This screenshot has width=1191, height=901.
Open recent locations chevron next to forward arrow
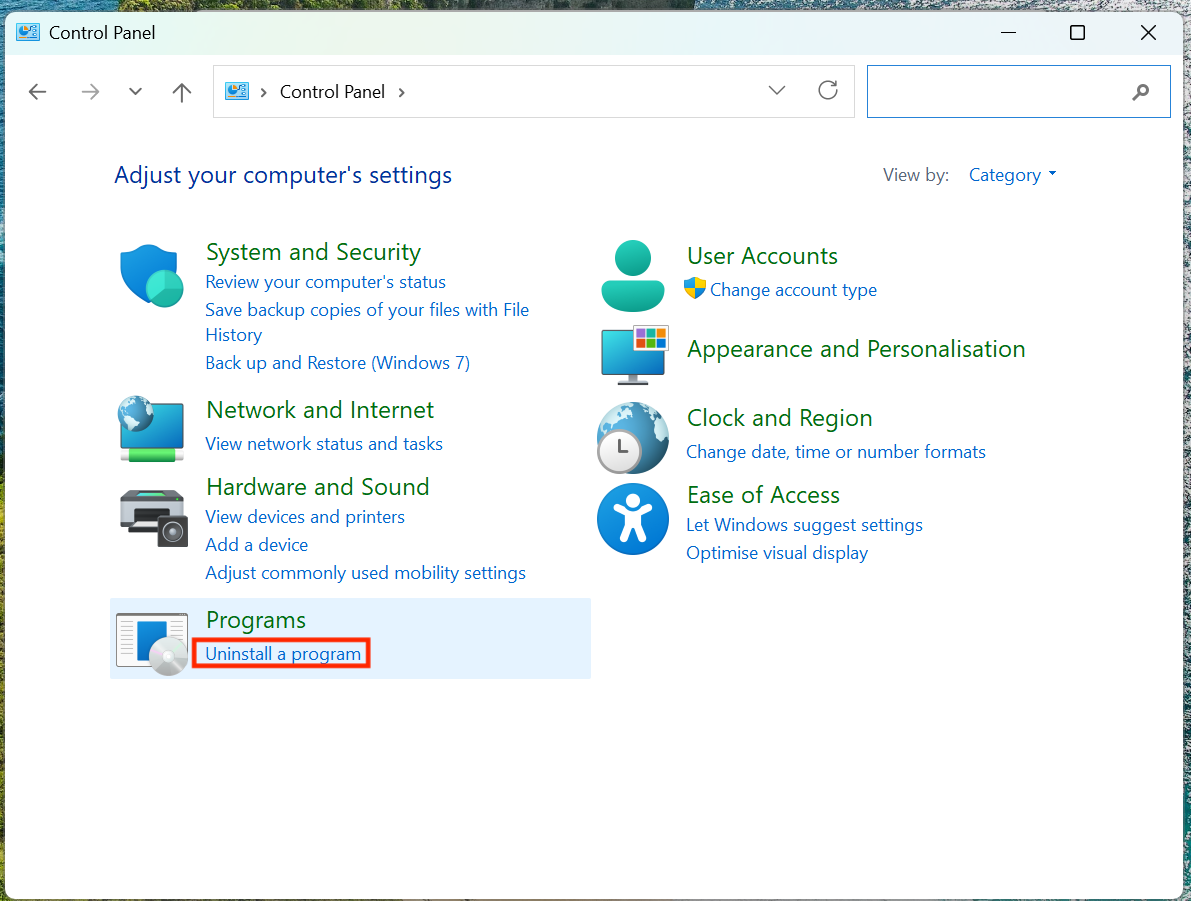tap(135, 91)
